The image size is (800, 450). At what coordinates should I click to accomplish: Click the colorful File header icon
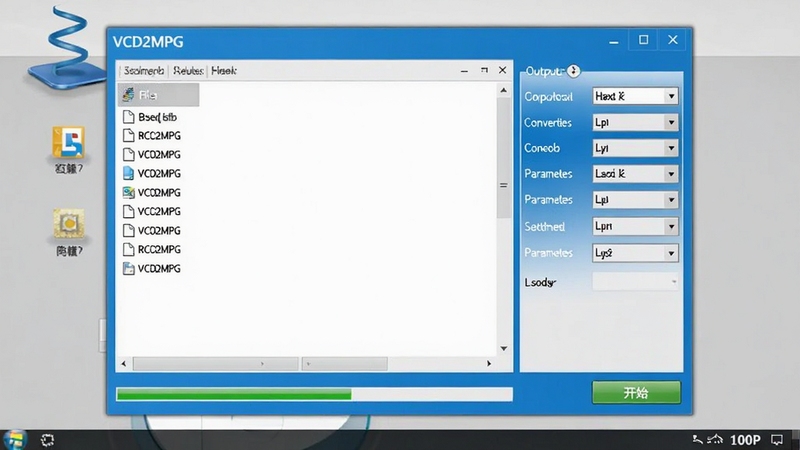coord(129,94)
